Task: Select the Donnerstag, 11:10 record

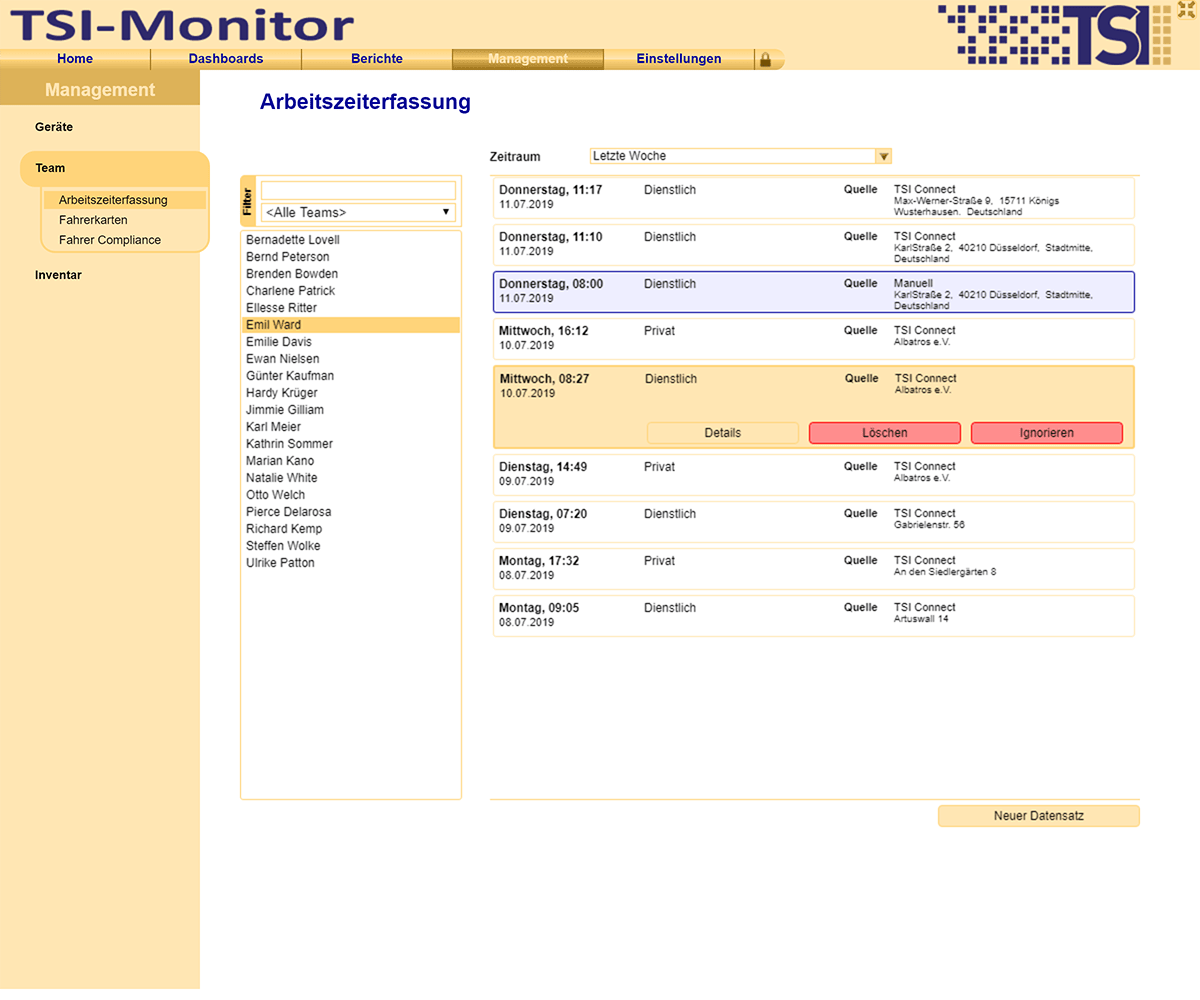Action: point(814,245)
